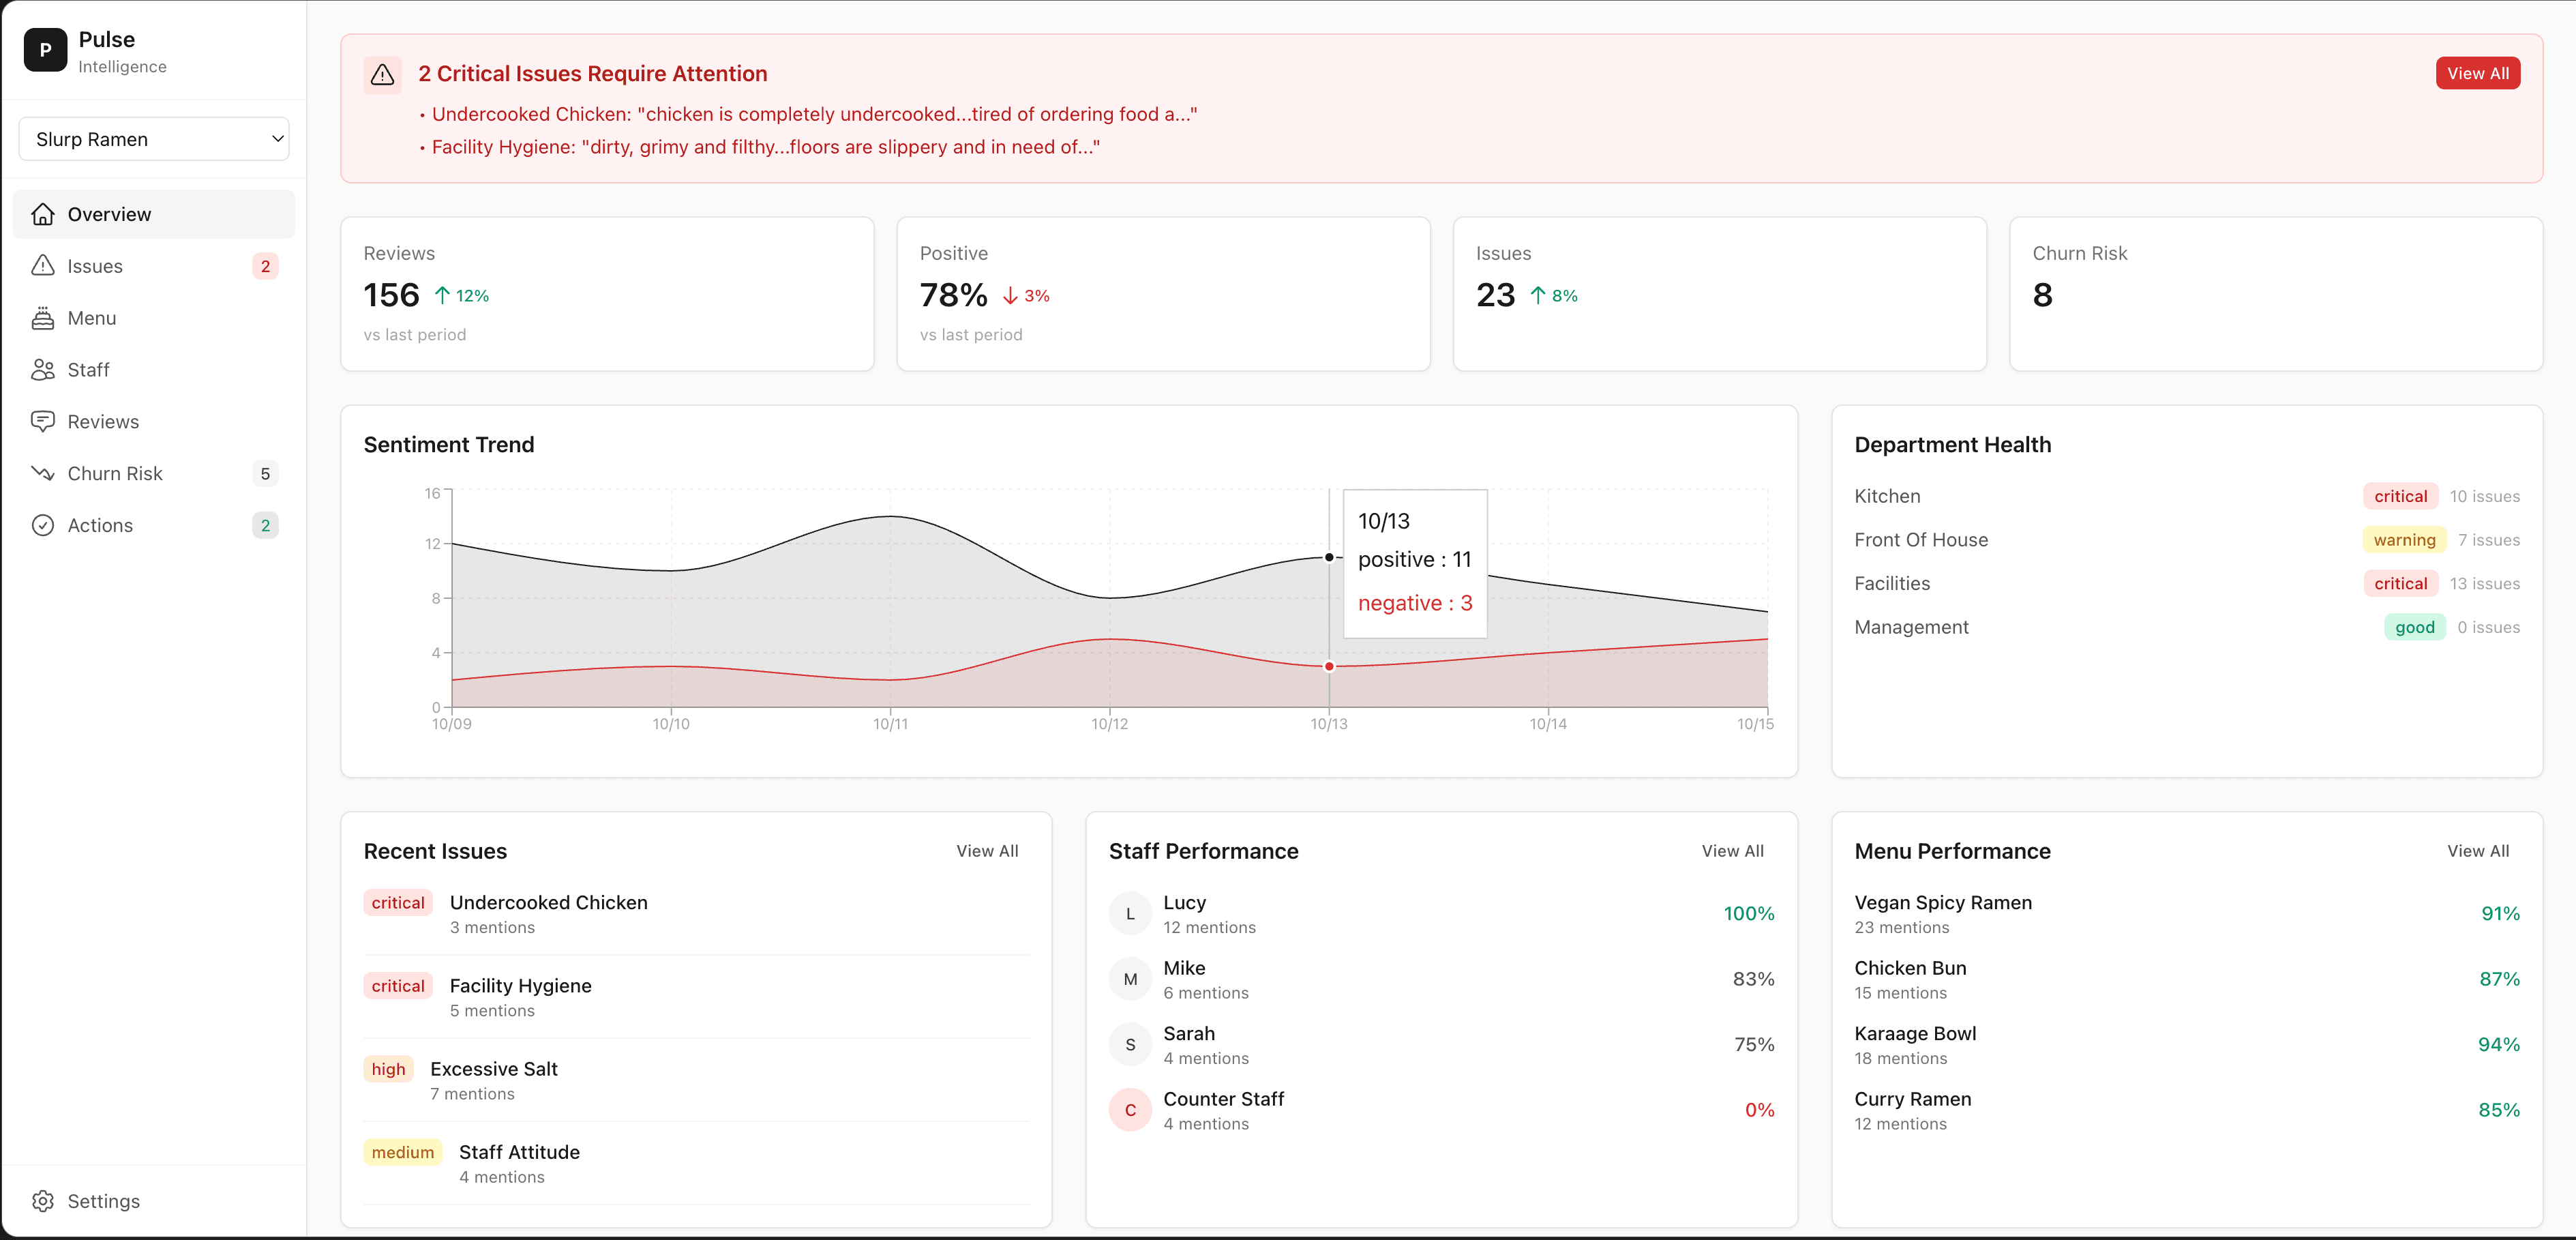2576x1240 pixels.
Task: Click the dropdown chevron beside Slurp Ramen
Action: (277, 139)
